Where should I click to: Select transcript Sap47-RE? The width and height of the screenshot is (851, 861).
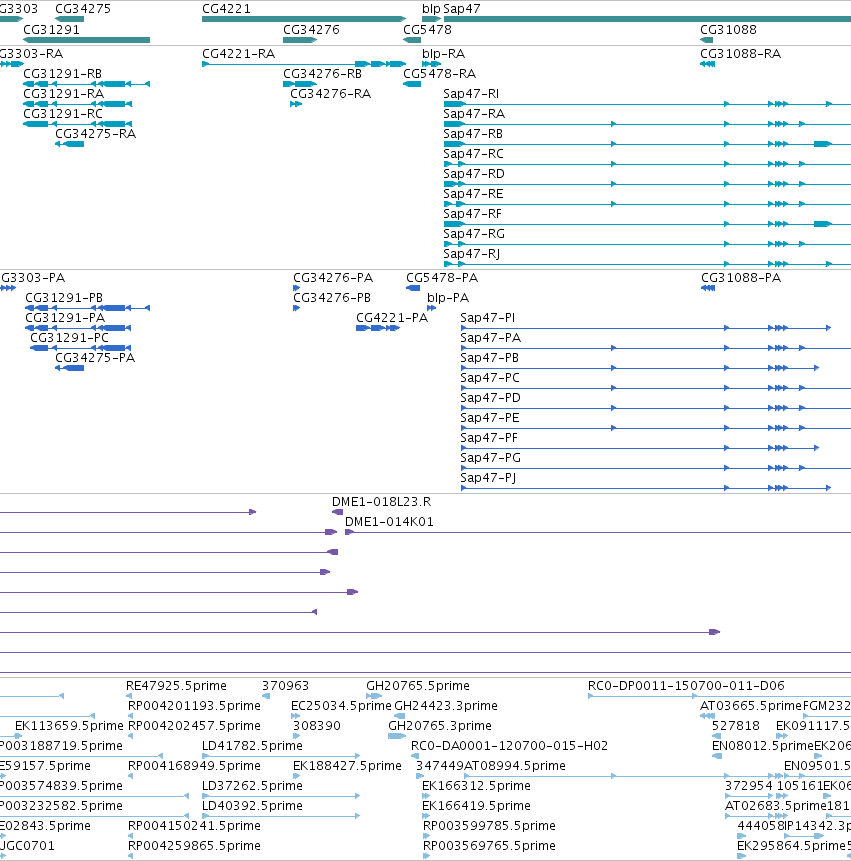(x=647, y=204)
